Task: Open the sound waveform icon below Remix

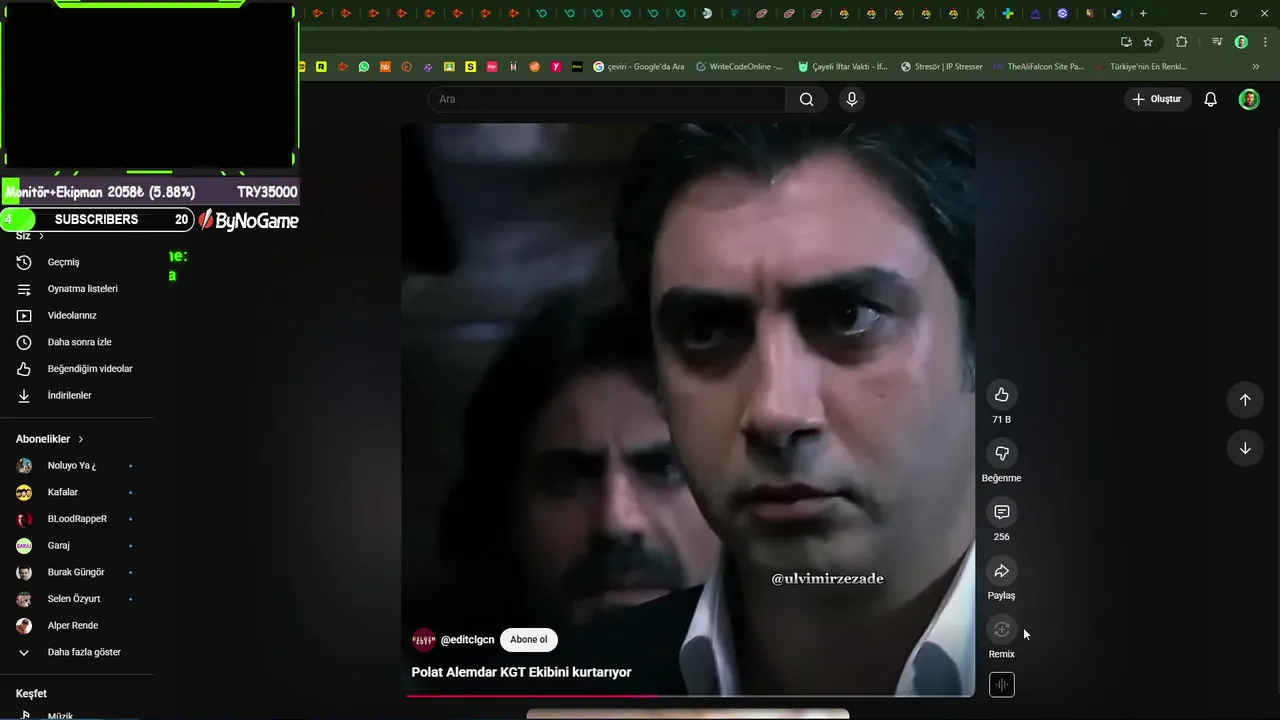Action: pyautogui.click(x=1001, y=685)
